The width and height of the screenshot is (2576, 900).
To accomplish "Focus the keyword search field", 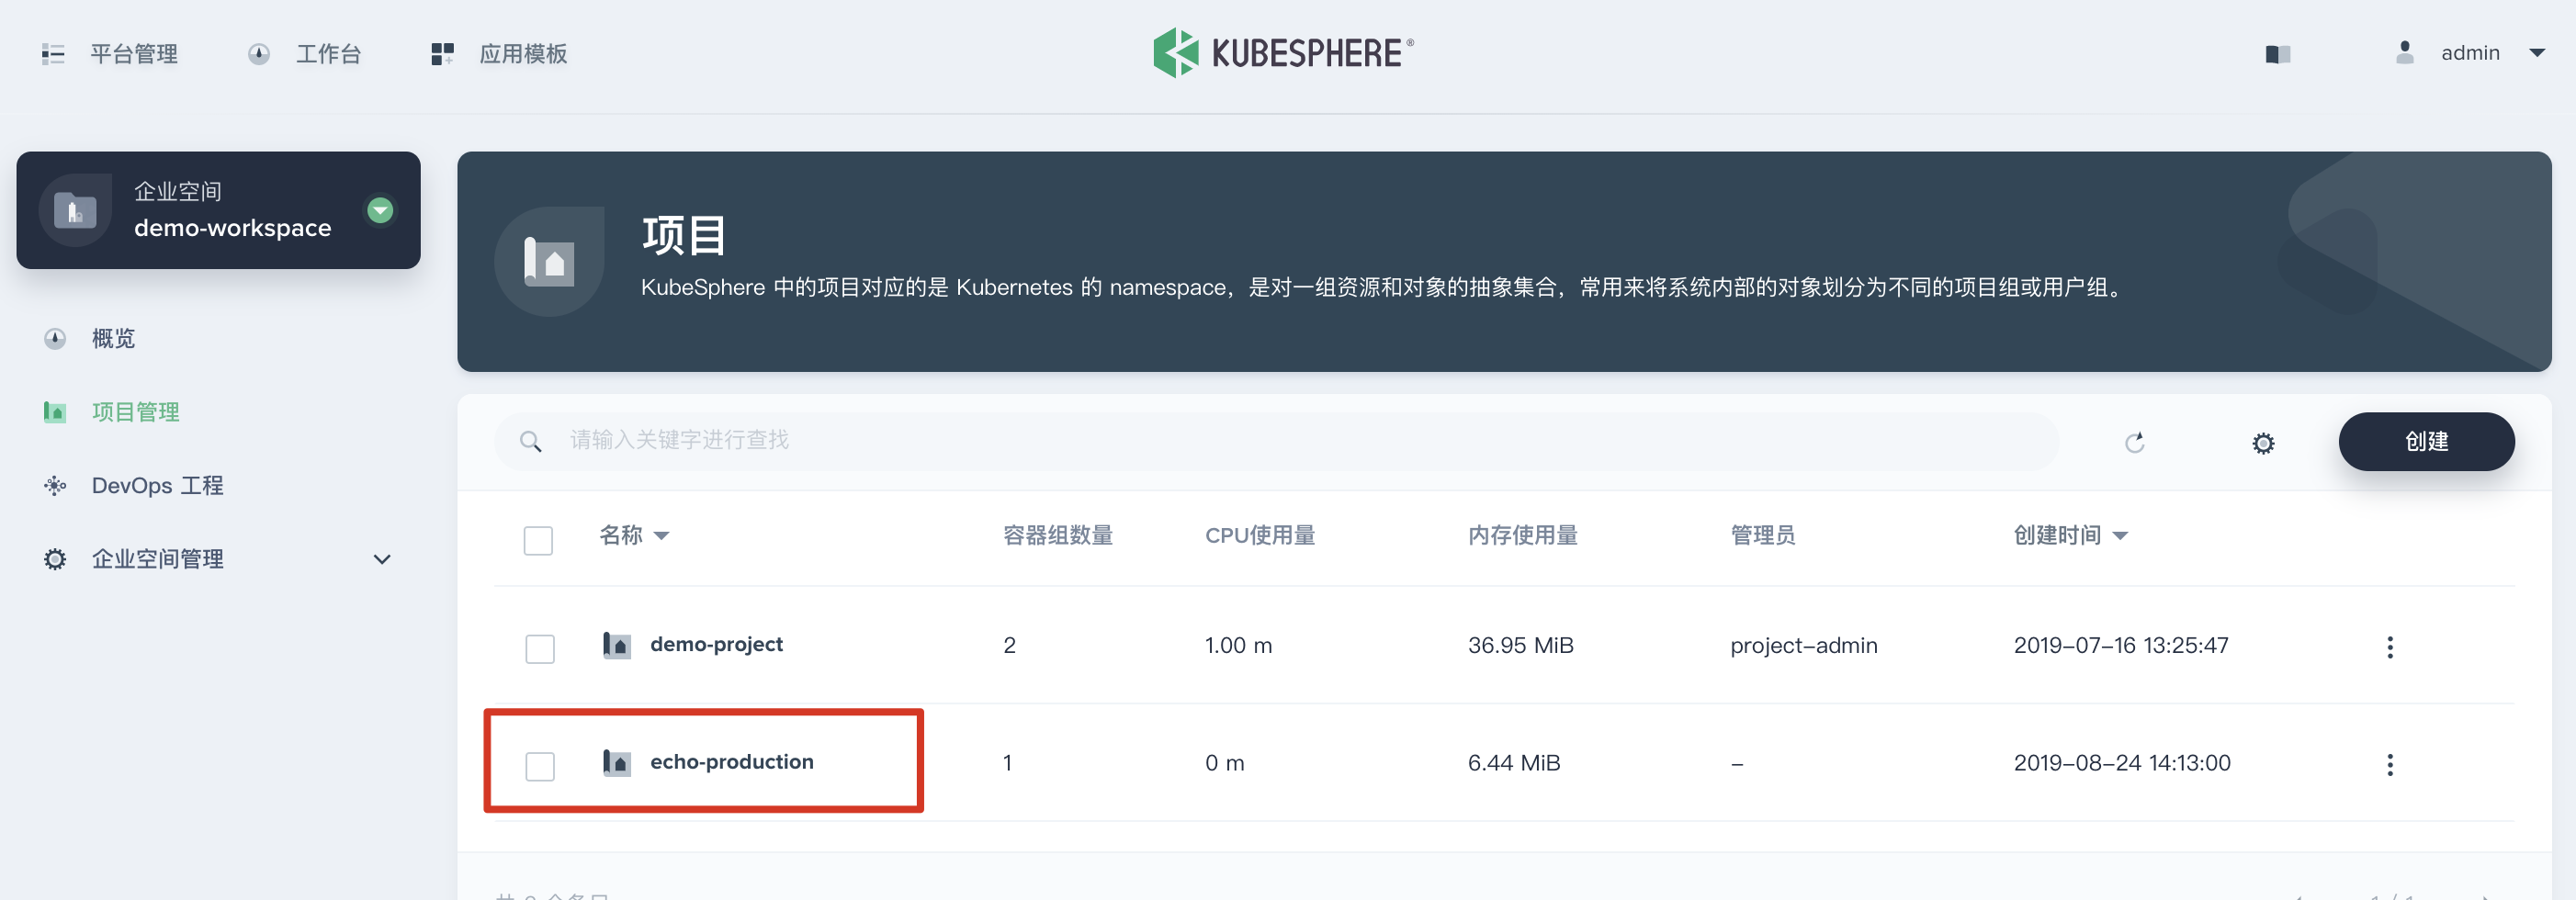I will coord(1276,441).
